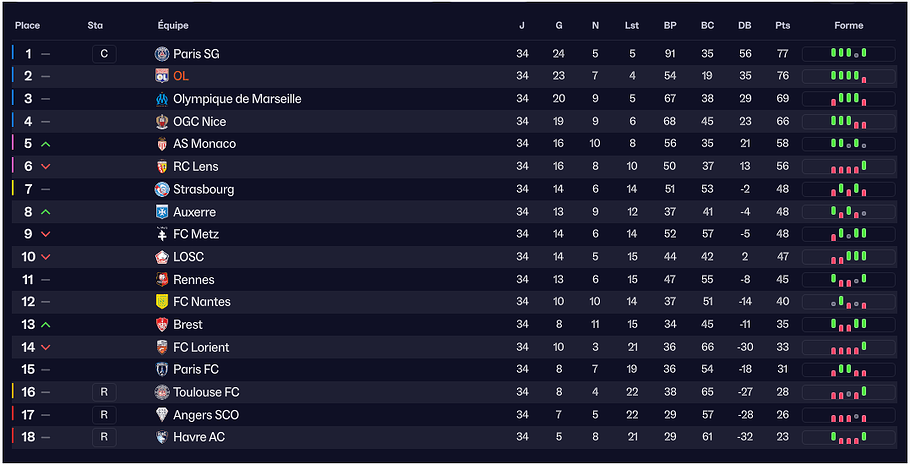Click the Strasbourg club logo
Image resolution: width=910 pixels, height=464 pixels.
162,189
